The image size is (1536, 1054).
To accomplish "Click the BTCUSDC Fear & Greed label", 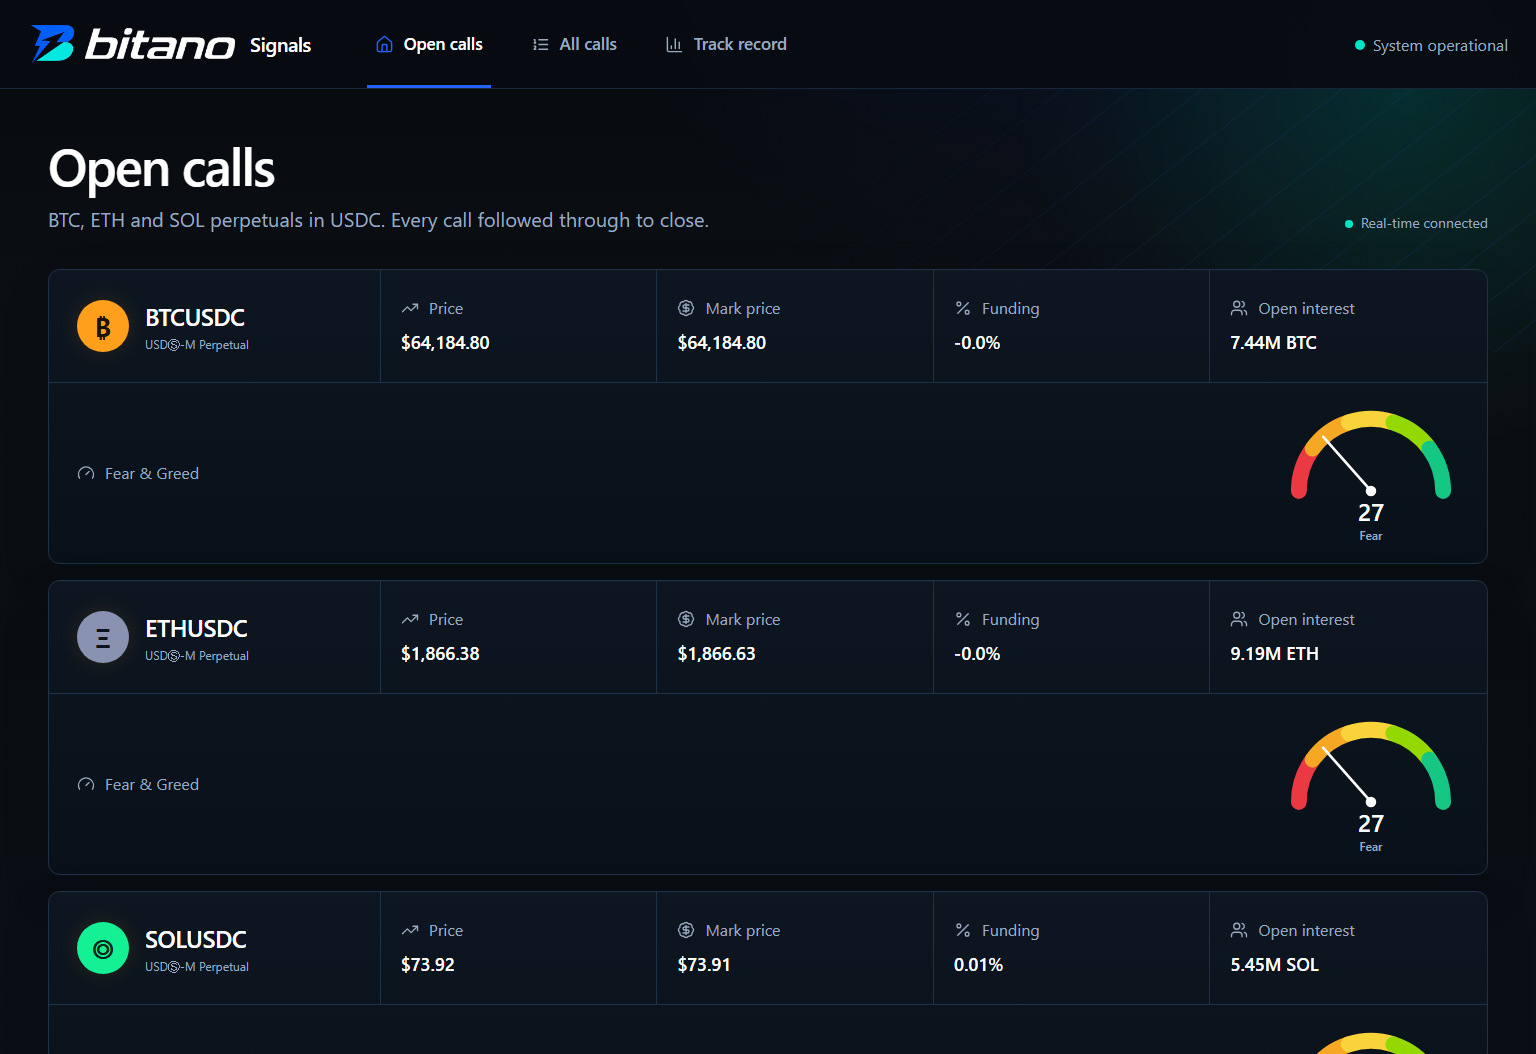I will pos(152,474).
